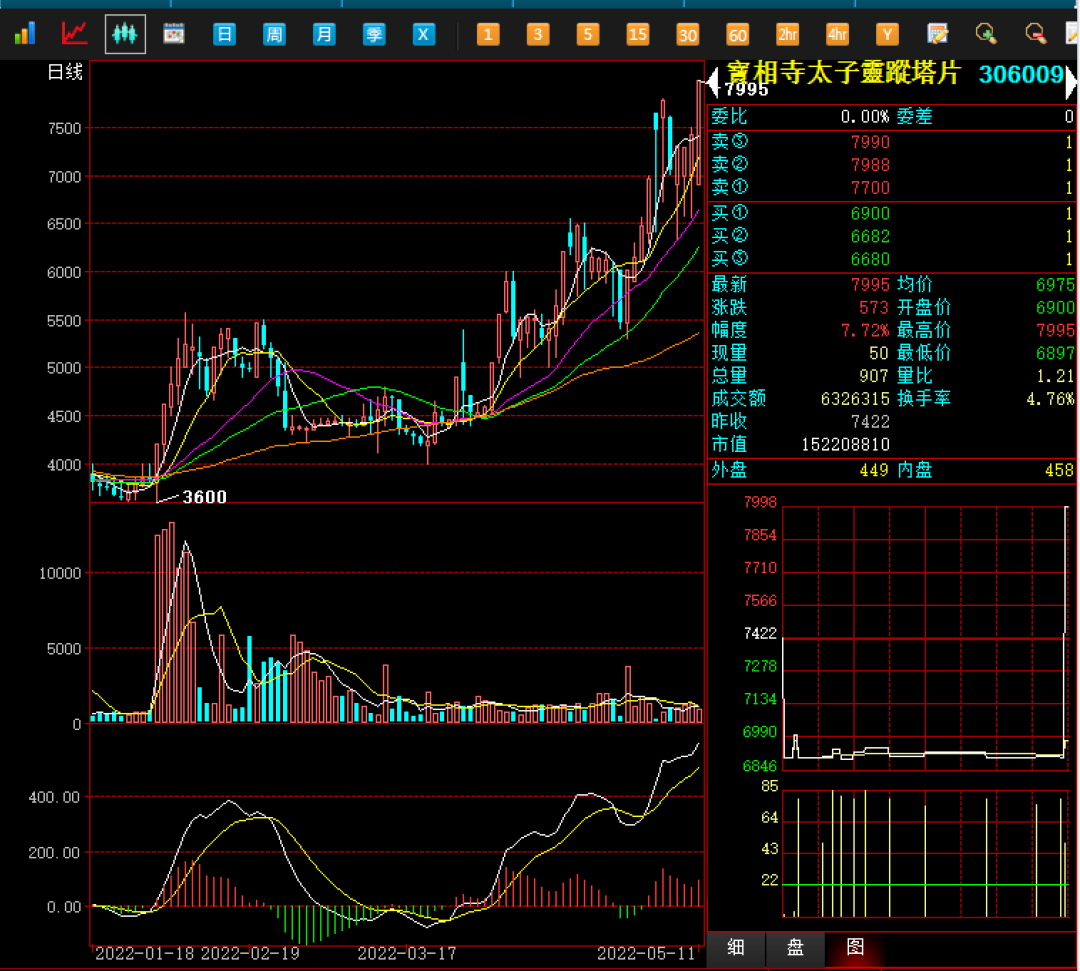Select the 5-minute interval icon
Screen dimensions: 1080x971
pyautogui.click(x=588, y=34)
